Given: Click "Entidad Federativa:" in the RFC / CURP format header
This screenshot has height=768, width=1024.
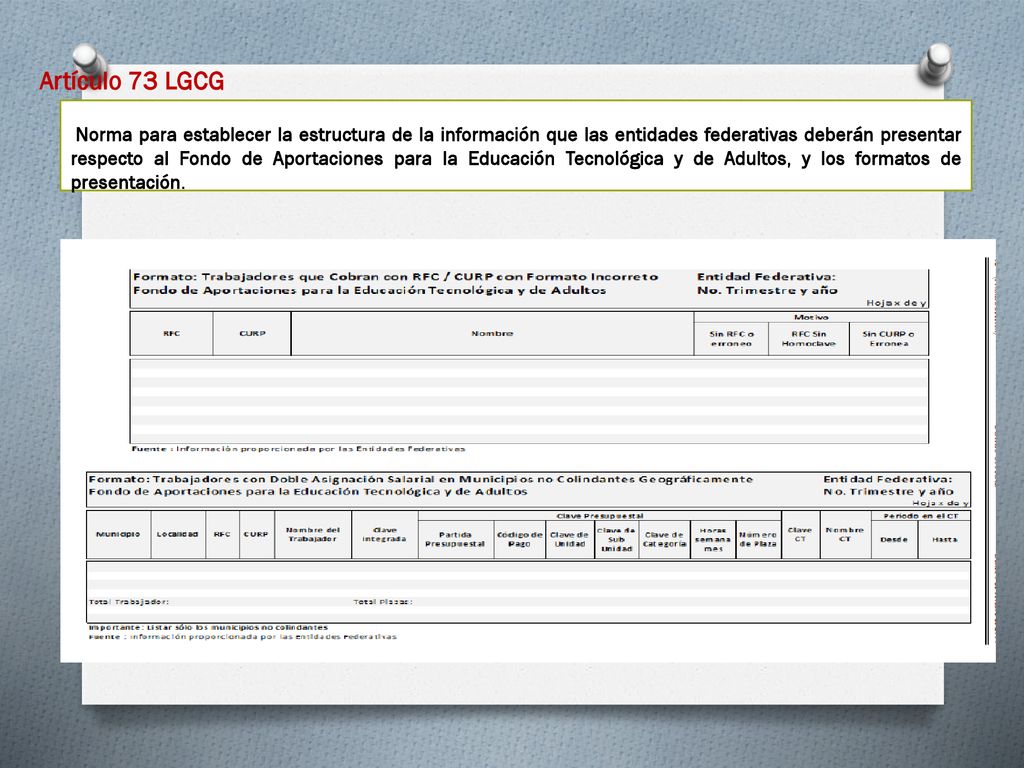Looking at the screenshot, I should click(x=766, y=277).
